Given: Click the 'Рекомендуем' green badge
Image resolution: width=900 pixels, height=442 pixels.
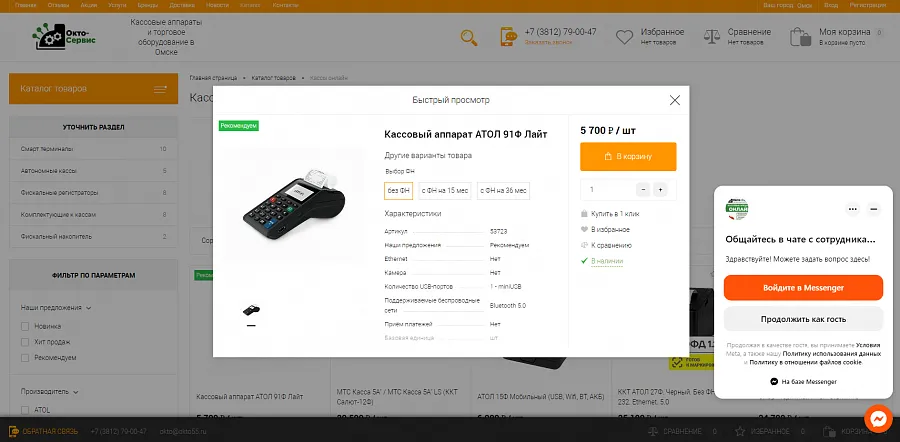Looking at the screenshot, I should coord(239,126).
